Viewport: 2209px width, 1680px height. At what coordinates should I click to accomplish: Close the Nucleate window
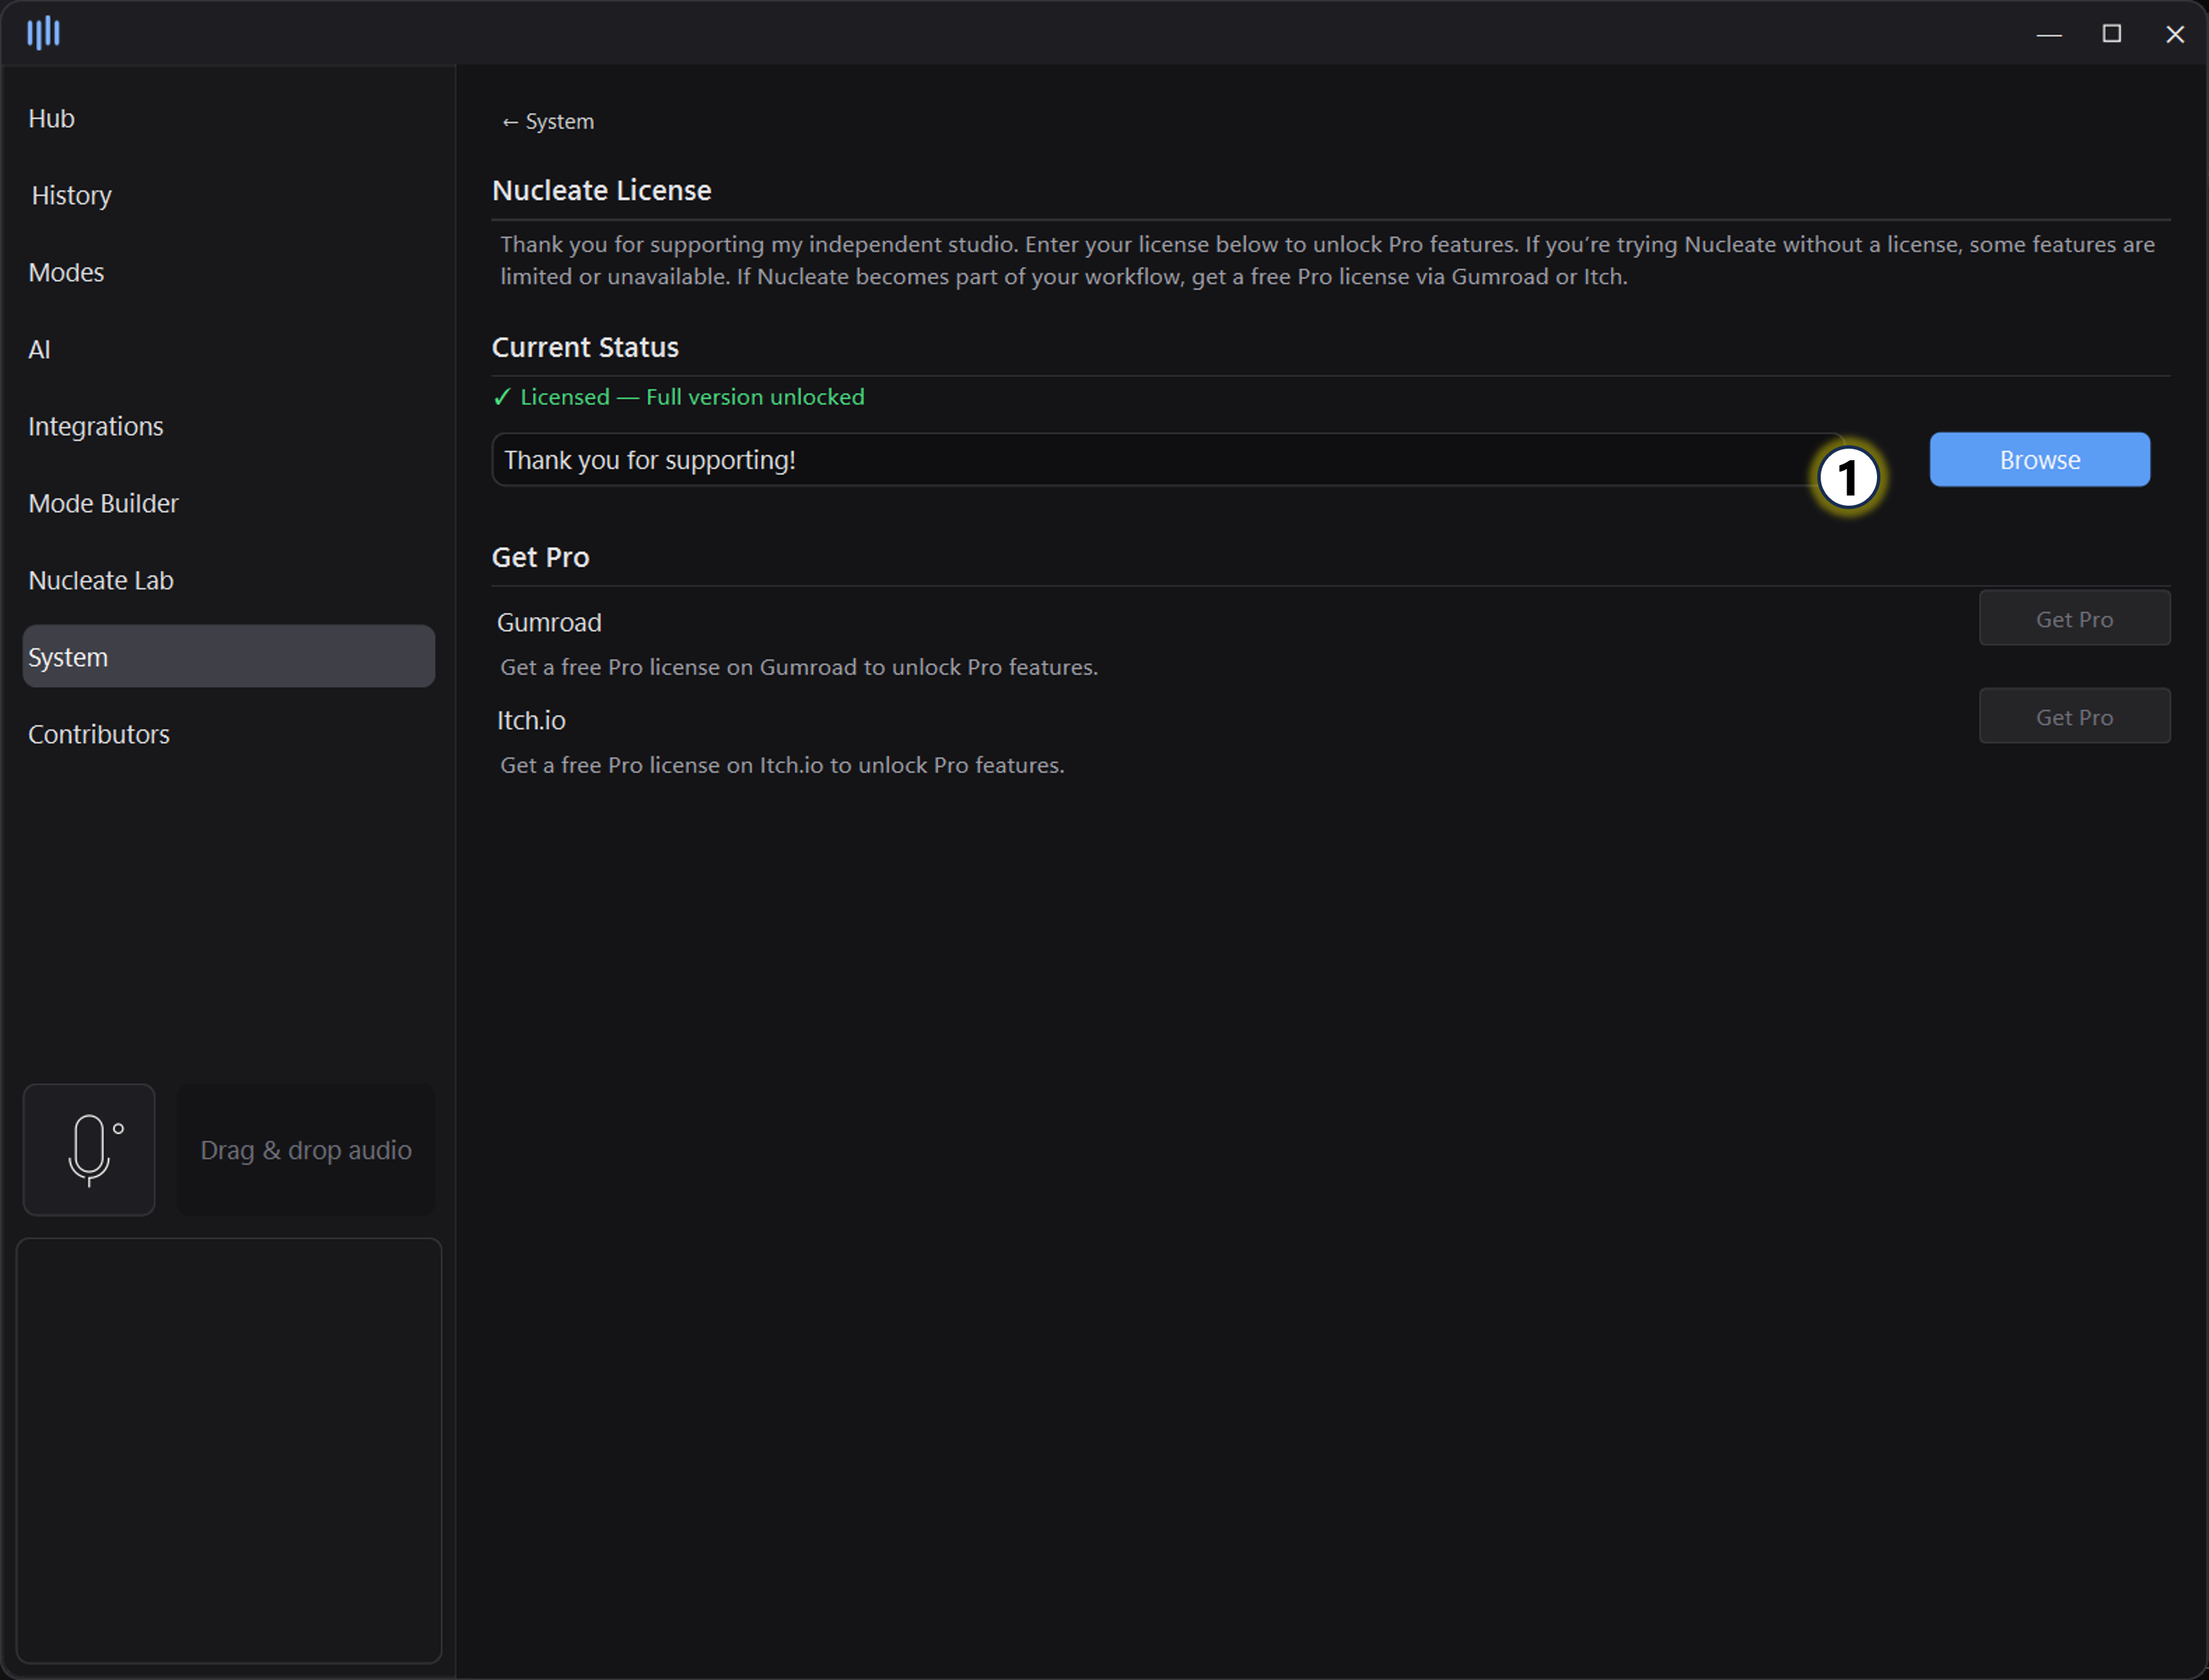point(2175,34)
